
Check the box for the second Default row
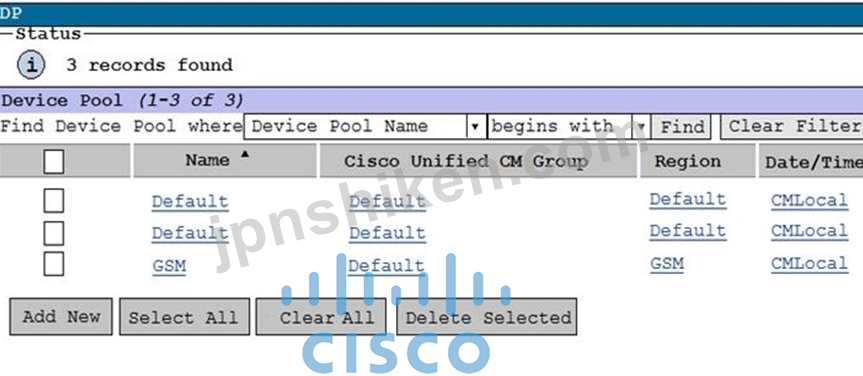53,233
